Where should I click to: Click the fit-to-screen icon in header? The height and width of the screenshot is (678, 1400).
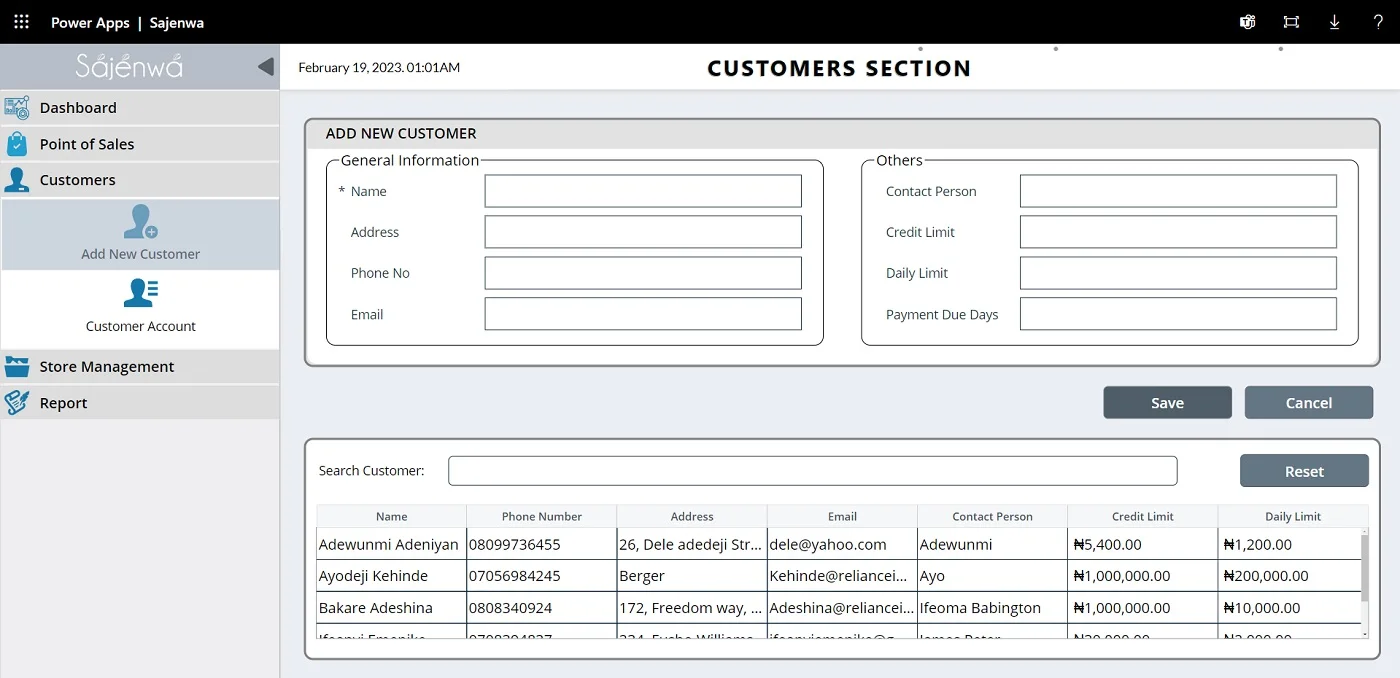click(1291, 22)
